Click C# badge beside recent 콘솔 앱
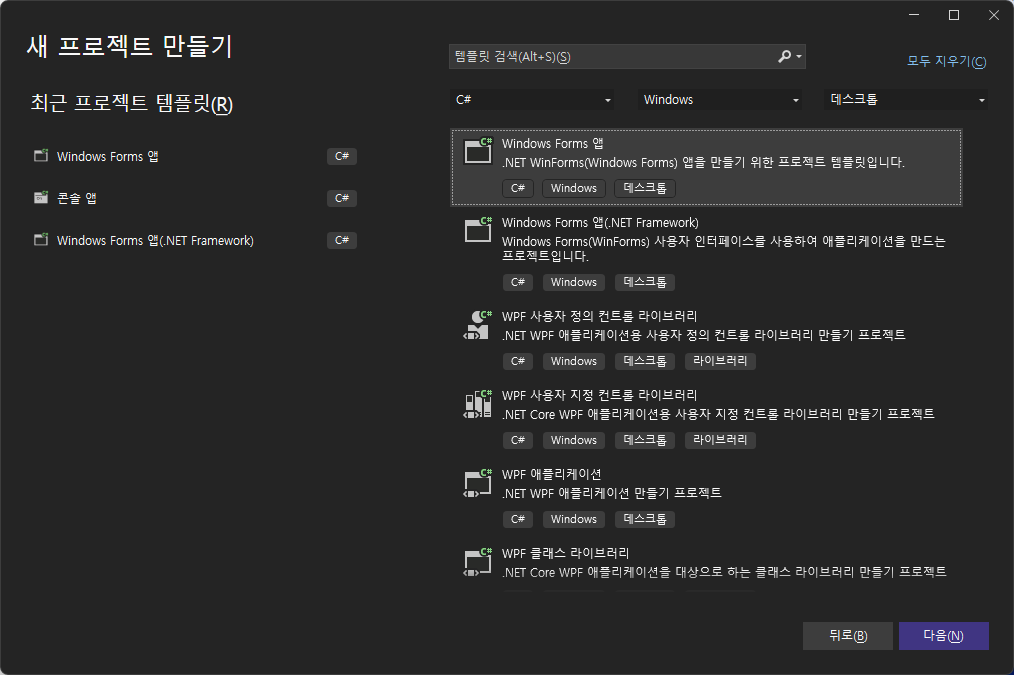The image size is (1014, 675). click(342, 198)
